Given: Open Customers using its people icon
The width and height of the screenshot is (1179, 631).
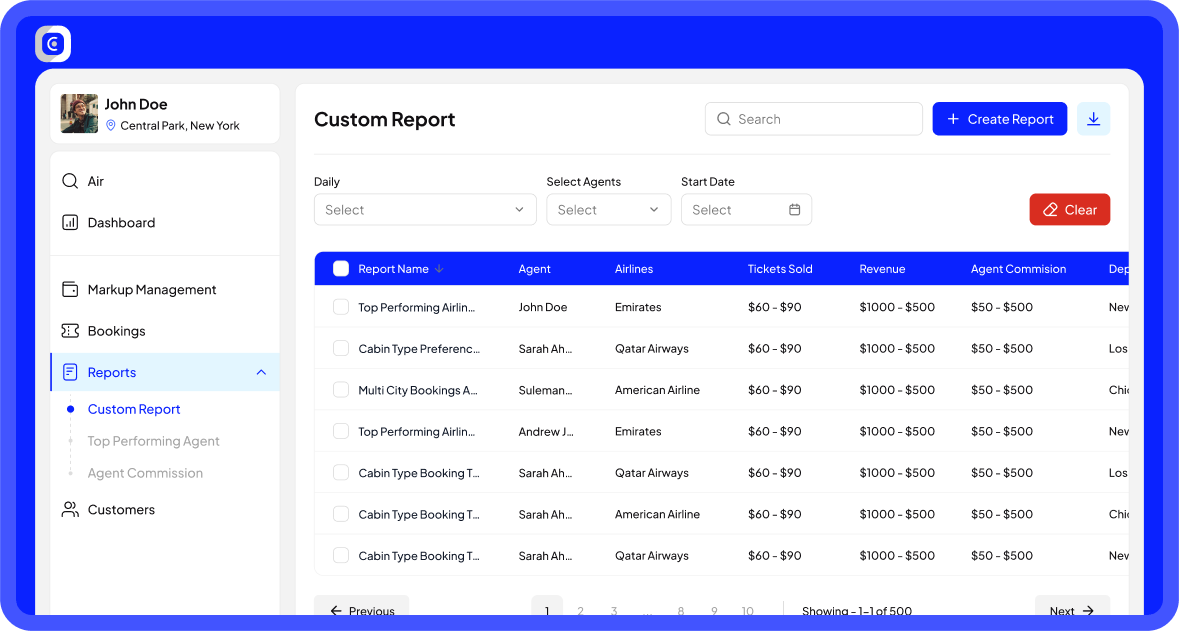Looking at the screenshot, I should tap(69, 509).
